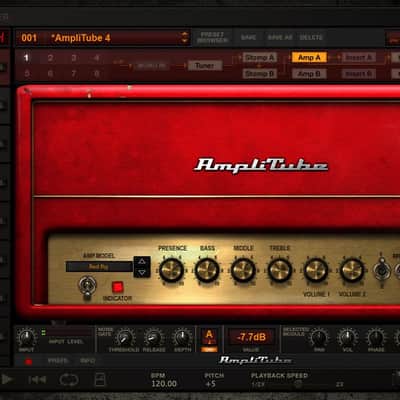
Task: Open the Insert A module
Action: tap(359, 58)
